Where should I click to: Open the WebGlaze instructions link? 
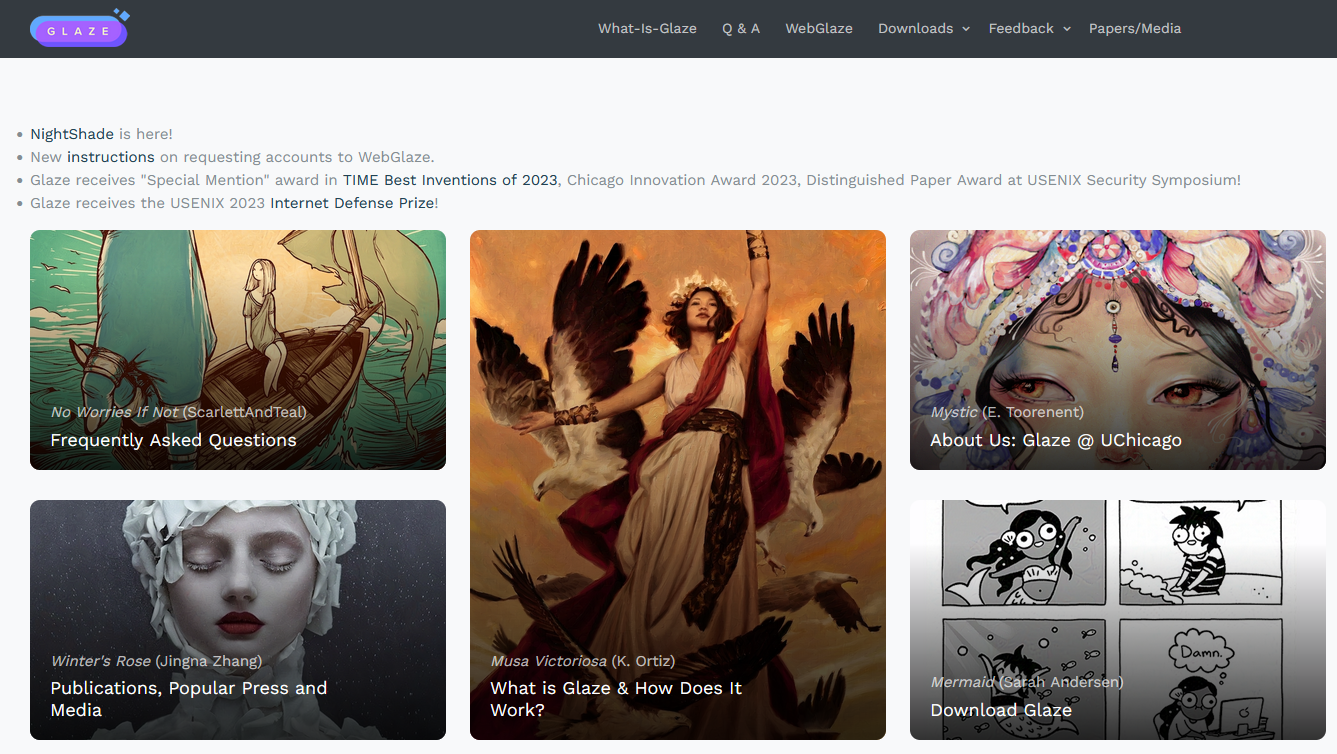(x=111, y=157)
